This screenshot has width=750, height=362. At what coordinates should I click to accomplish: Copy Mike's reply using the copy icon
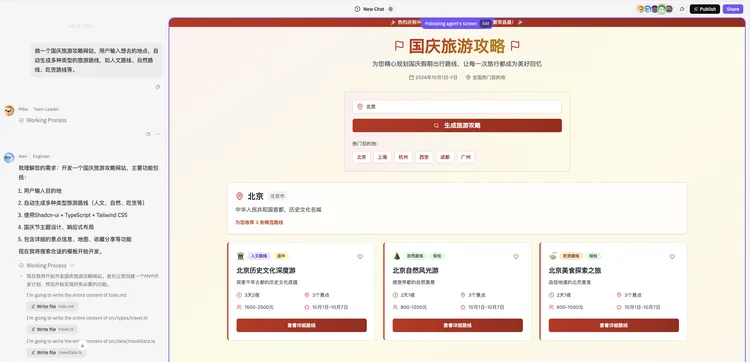pos(148,134)
